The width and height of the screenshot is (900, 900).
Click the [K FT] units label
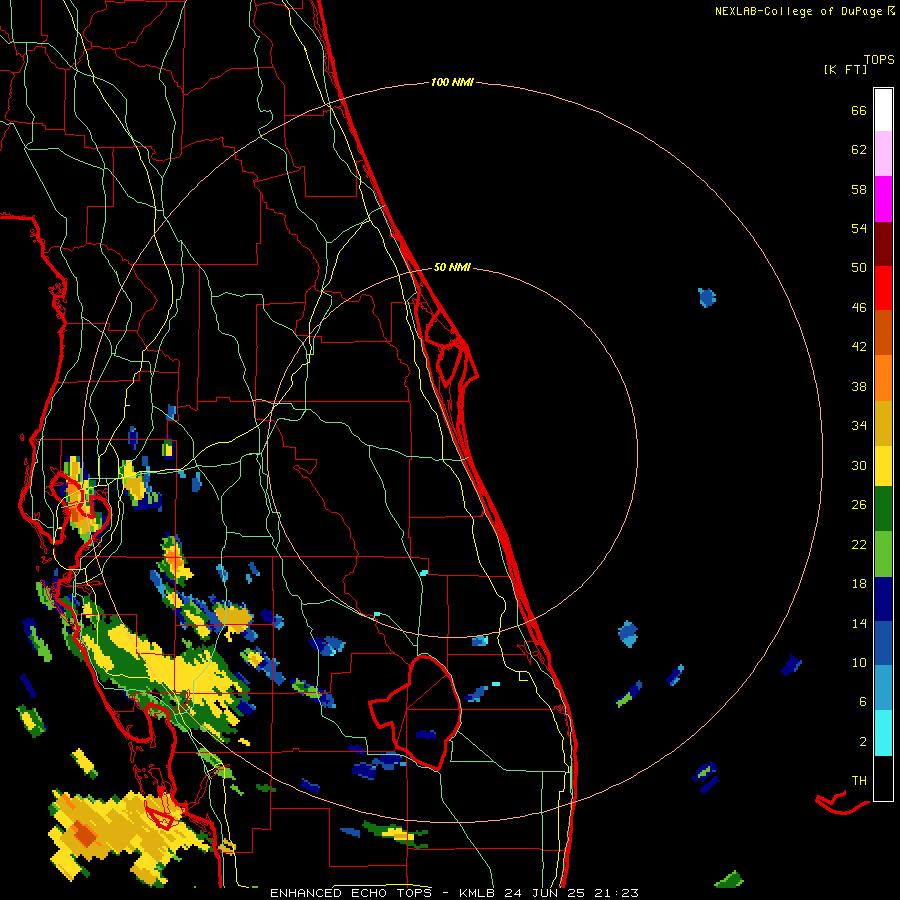(x=845, y=69)
